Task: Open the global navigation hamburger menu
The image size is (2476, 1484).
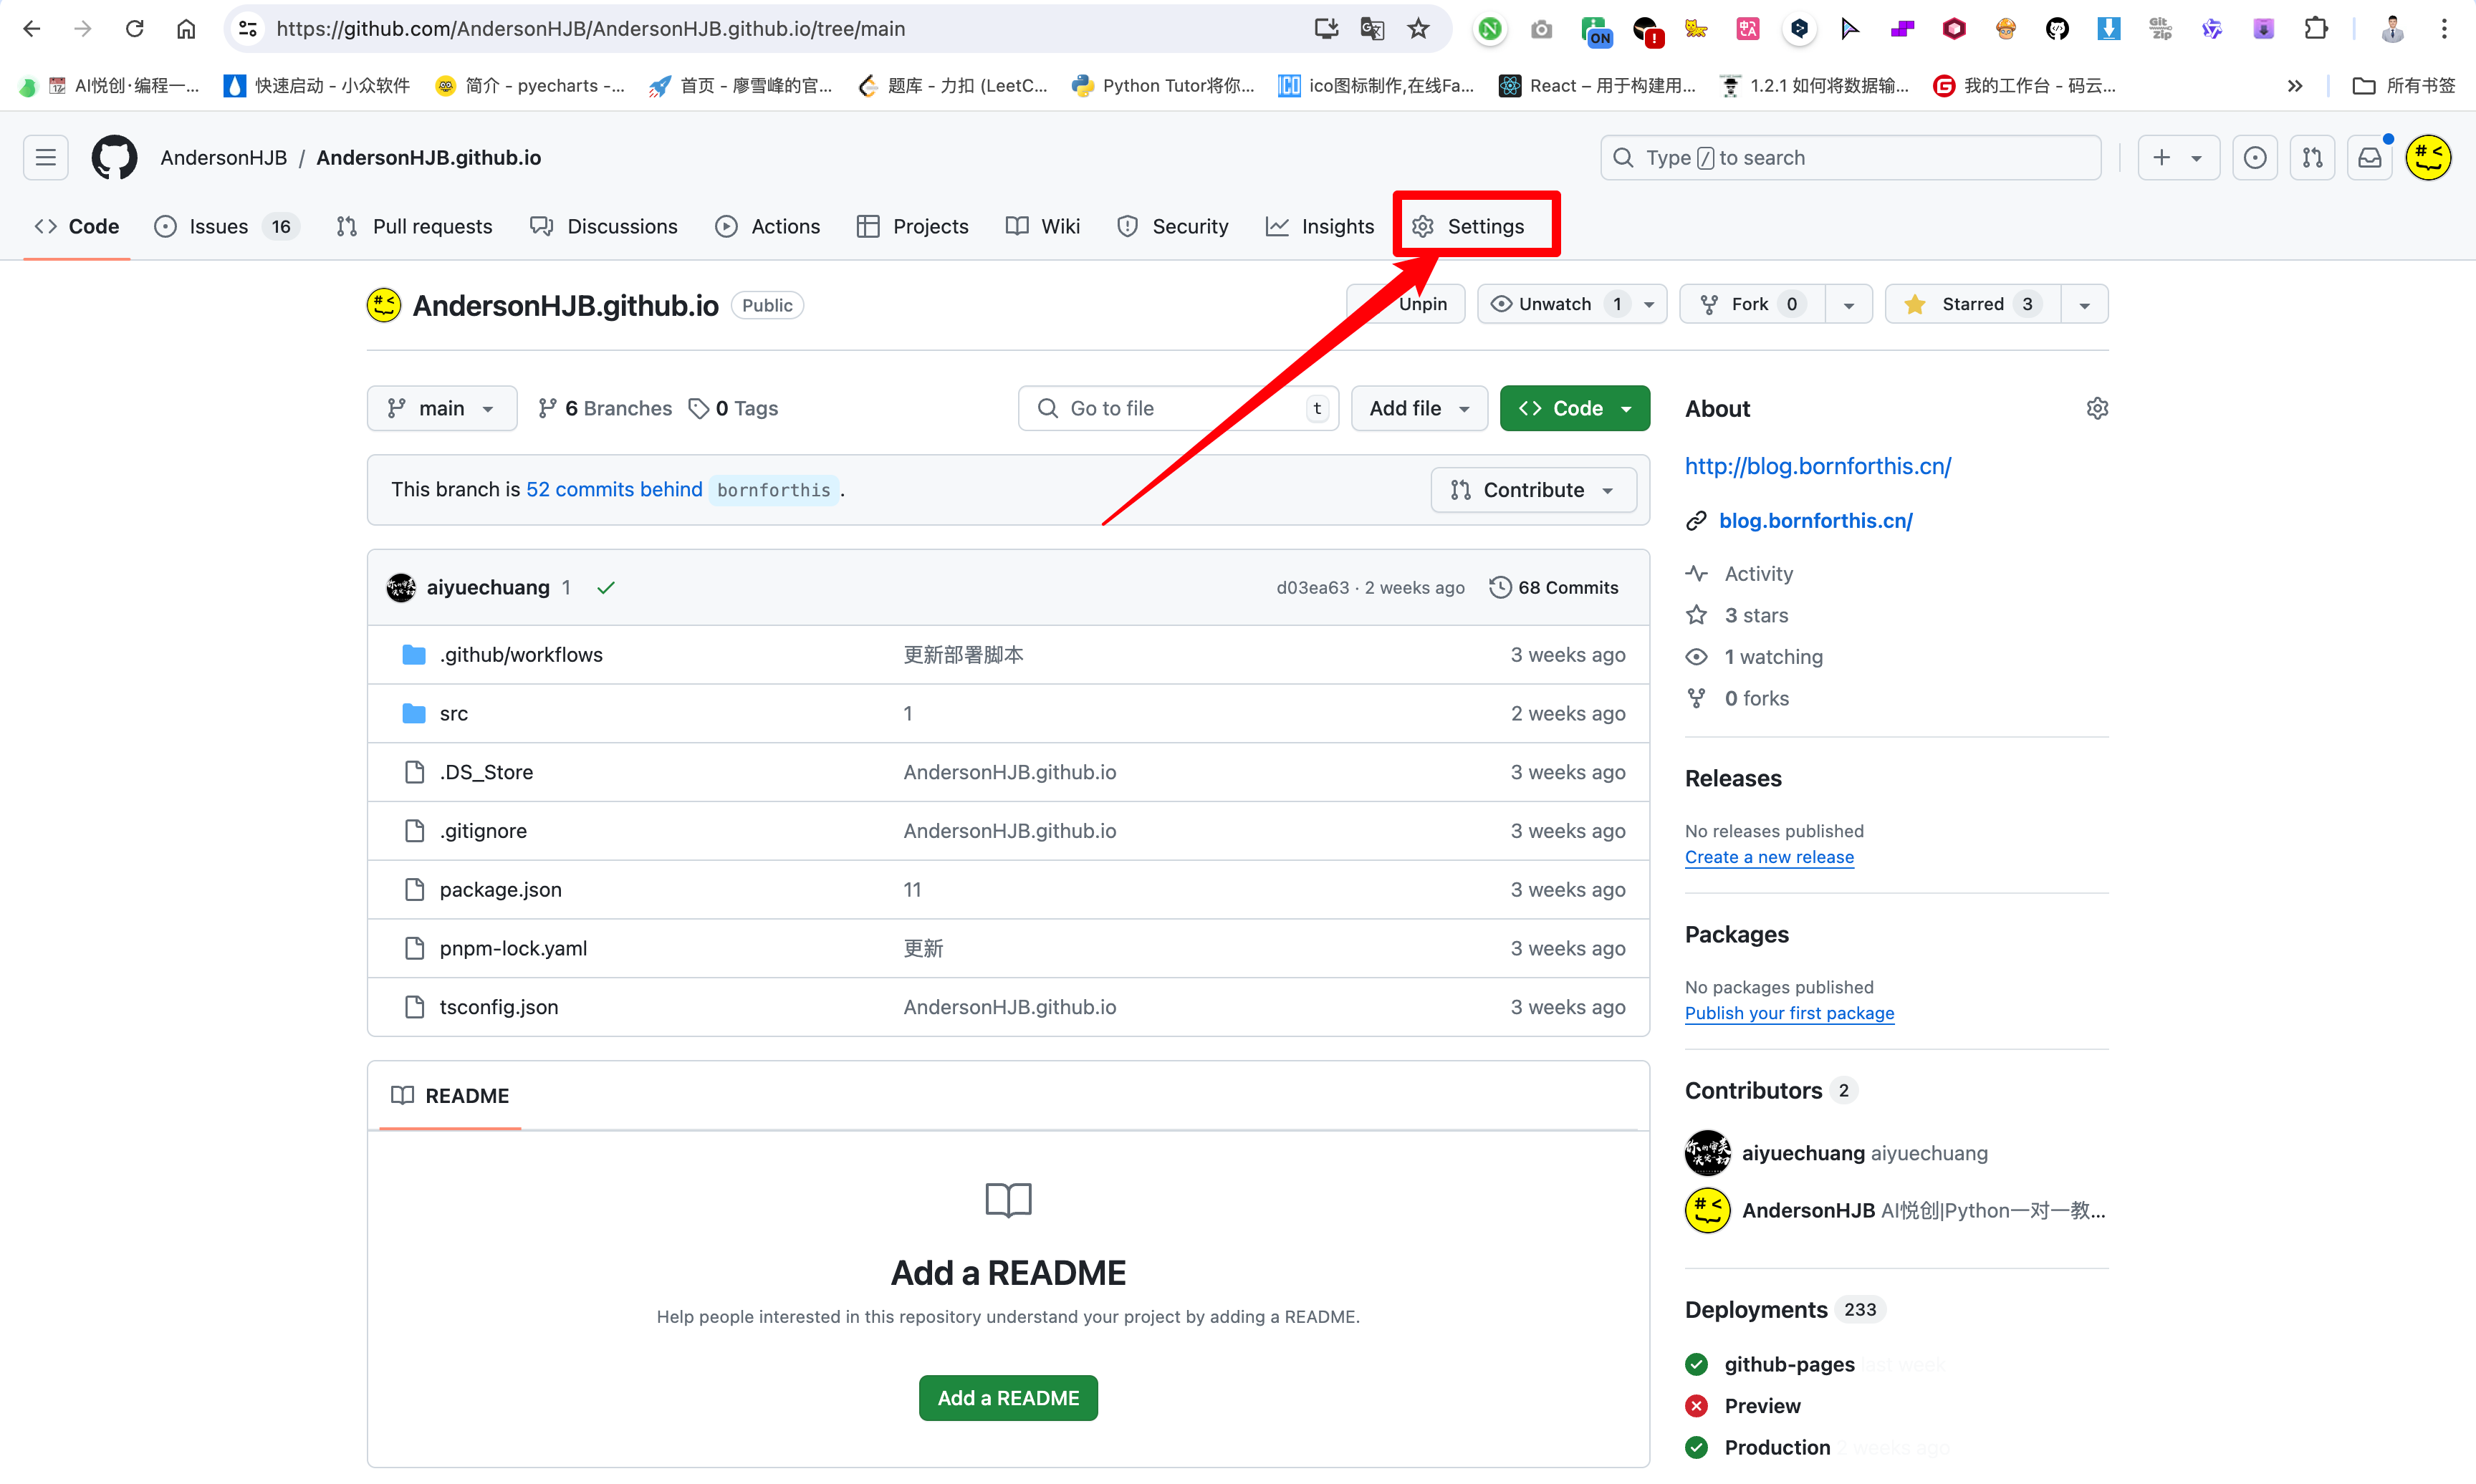Action: [x=45, y=157]
